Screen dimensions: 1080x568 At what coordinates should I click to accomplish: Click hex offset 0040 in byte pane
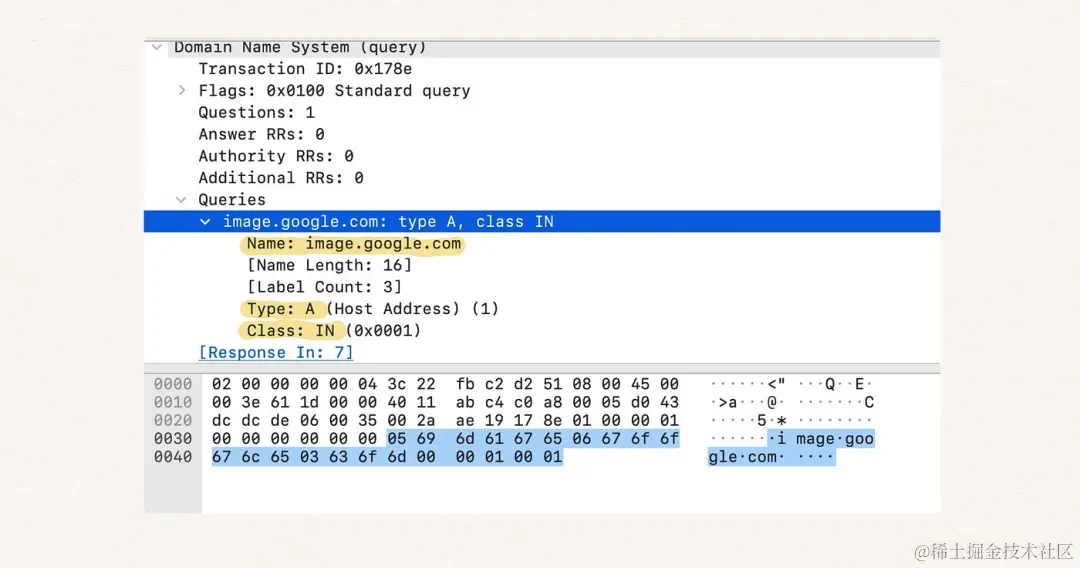pos(172,457)
